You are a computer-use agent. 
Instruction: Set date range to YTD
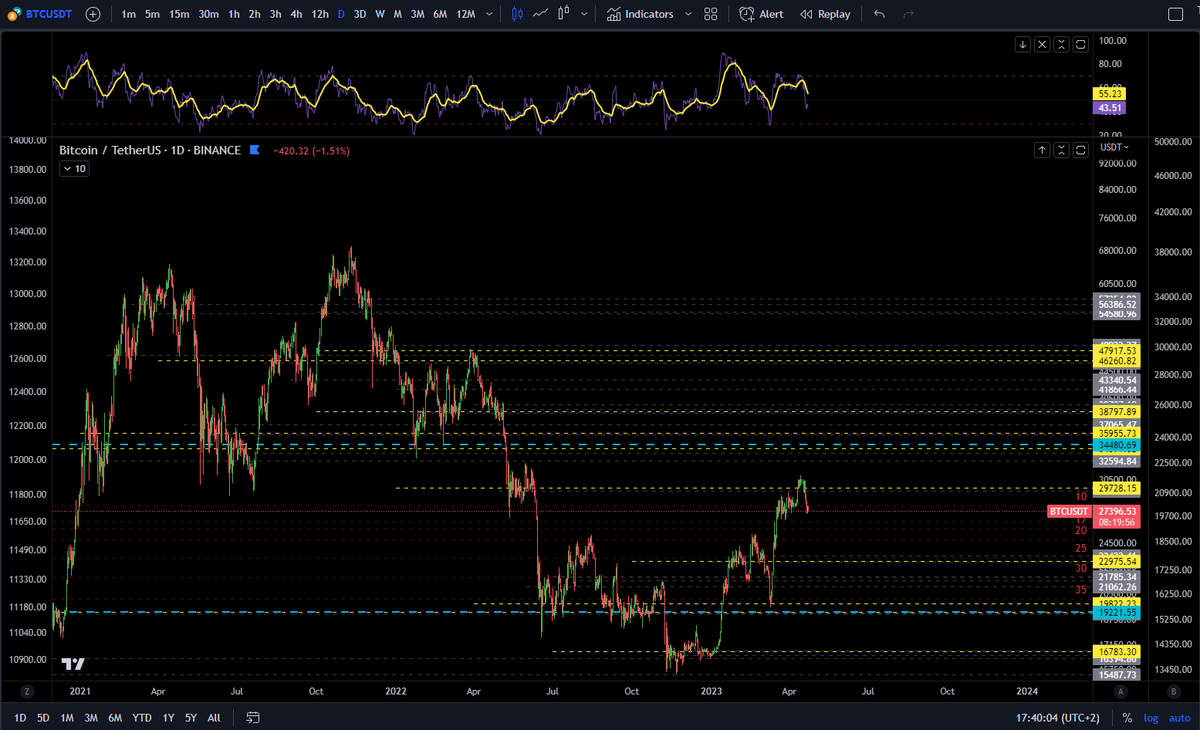pyautogui.click(x=142, y=717)
